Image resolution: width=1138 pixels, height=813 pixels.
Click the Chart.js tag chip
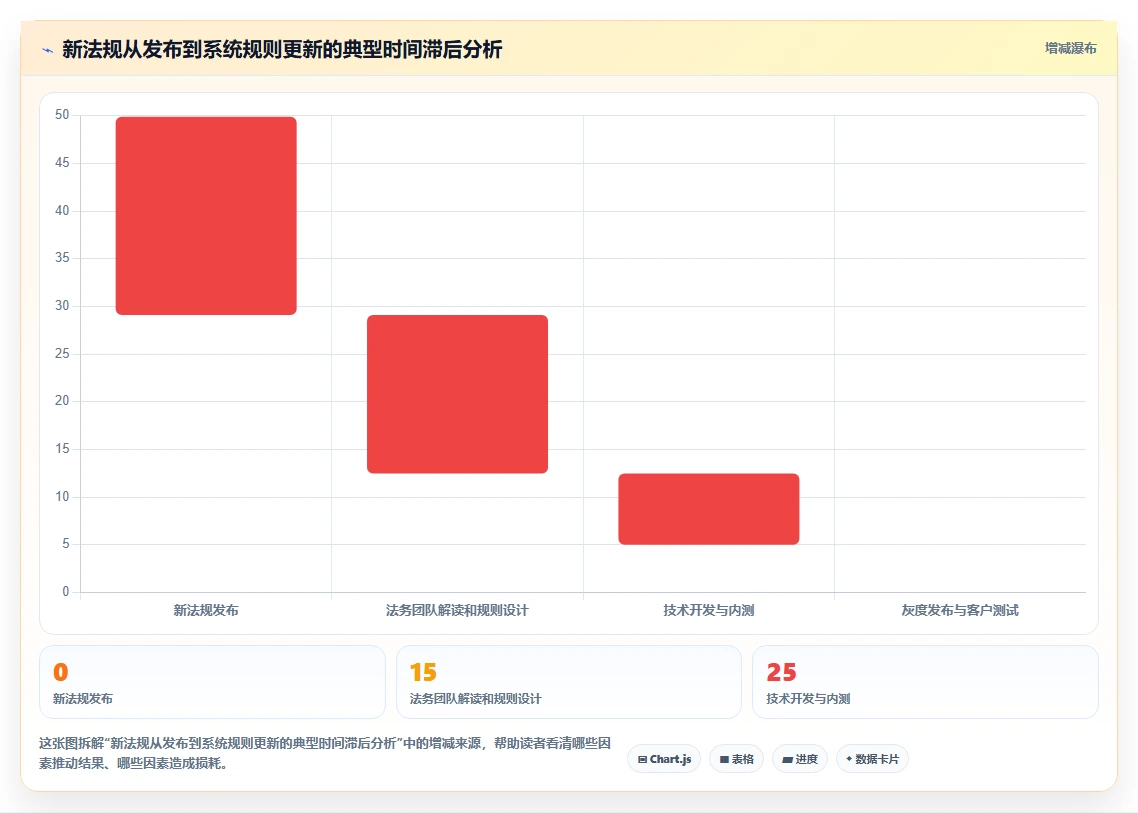click(x=664, y=759)
